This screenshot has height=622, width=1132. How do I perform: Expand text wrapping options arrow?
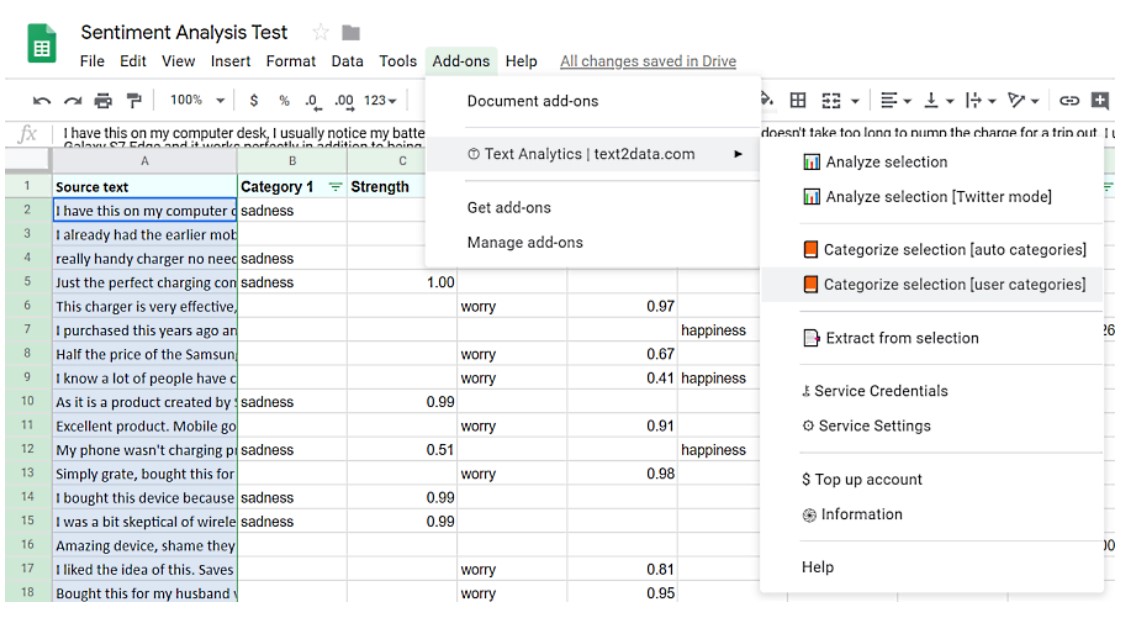tap(992, 101)
